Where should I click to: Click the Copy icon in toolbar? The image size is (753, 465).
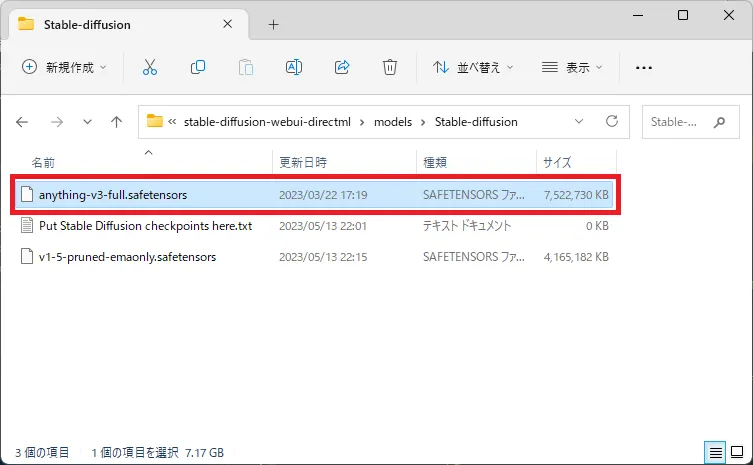point(198,67)
